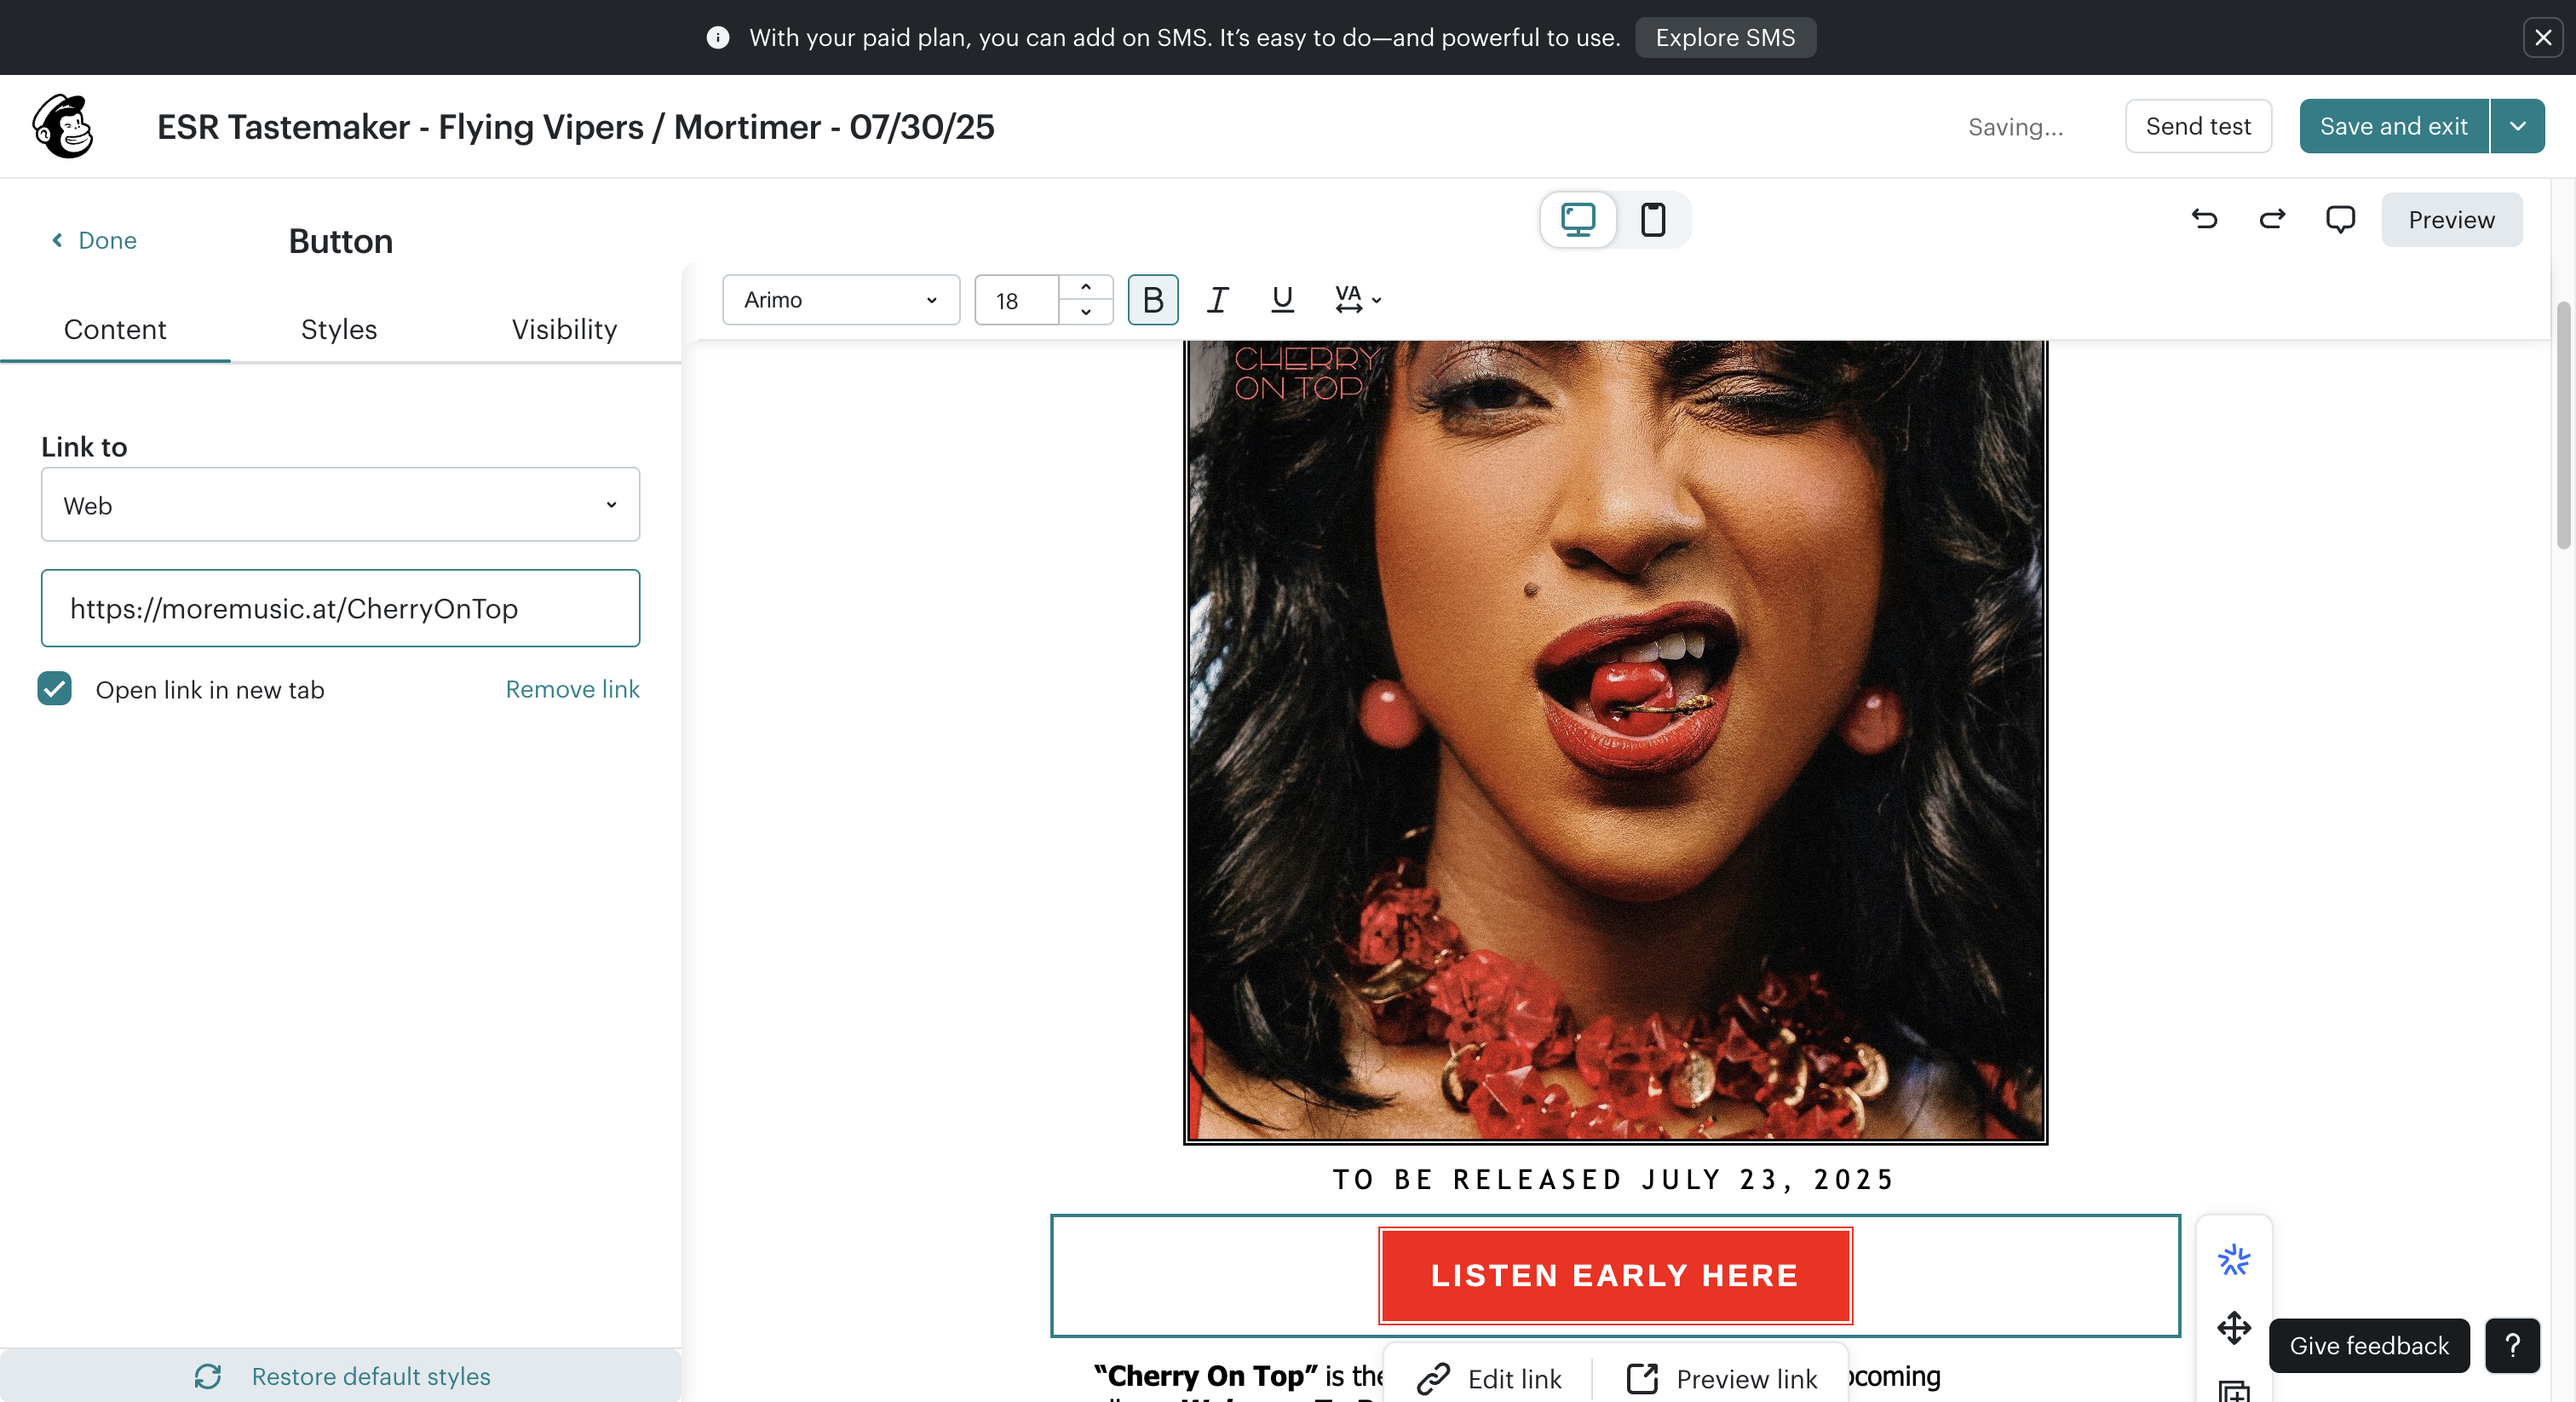Toggle italic formatting

point(1217,300)
